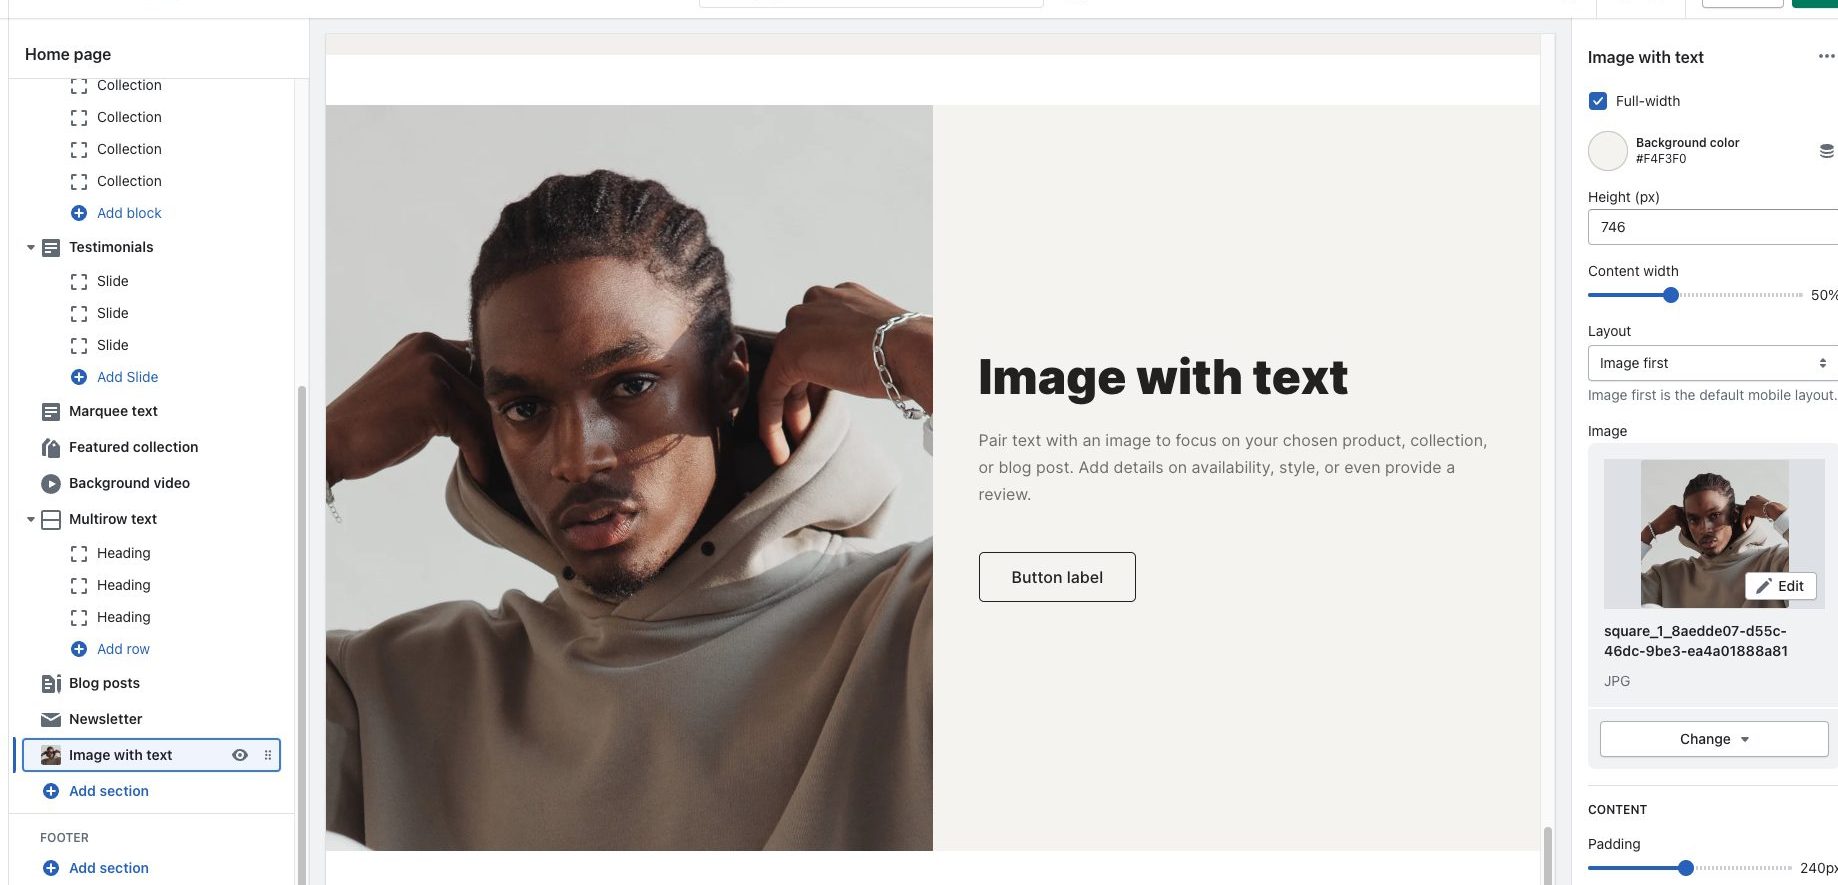Click the dynamic source icon beside Background color
1838x885 pixels.
[1826, 151]
